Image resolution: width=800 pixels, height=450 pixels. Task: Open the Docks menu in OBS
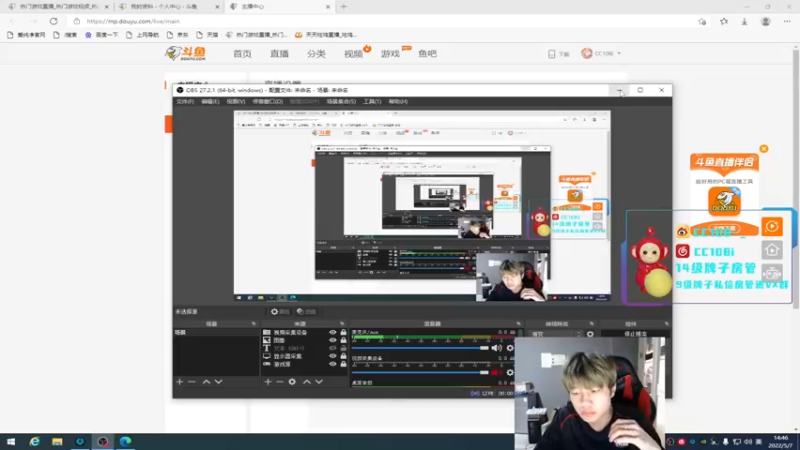tap(267, 102)
